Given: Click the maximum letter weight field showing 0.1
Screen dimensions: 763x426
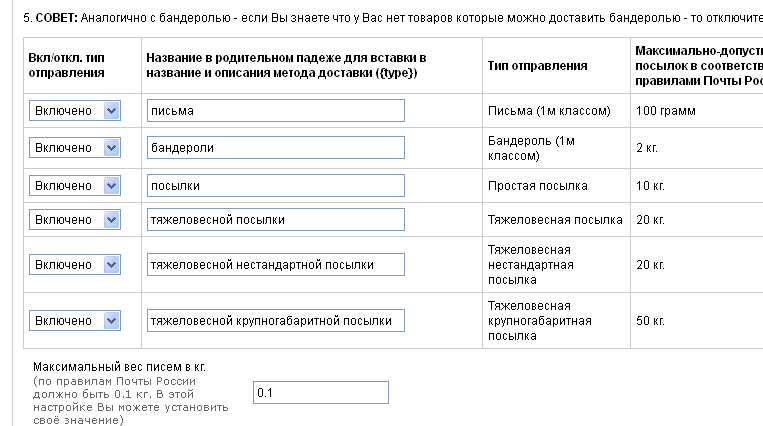Looking at the screenshot, I should pyautogui.click(x=320, y=394).
